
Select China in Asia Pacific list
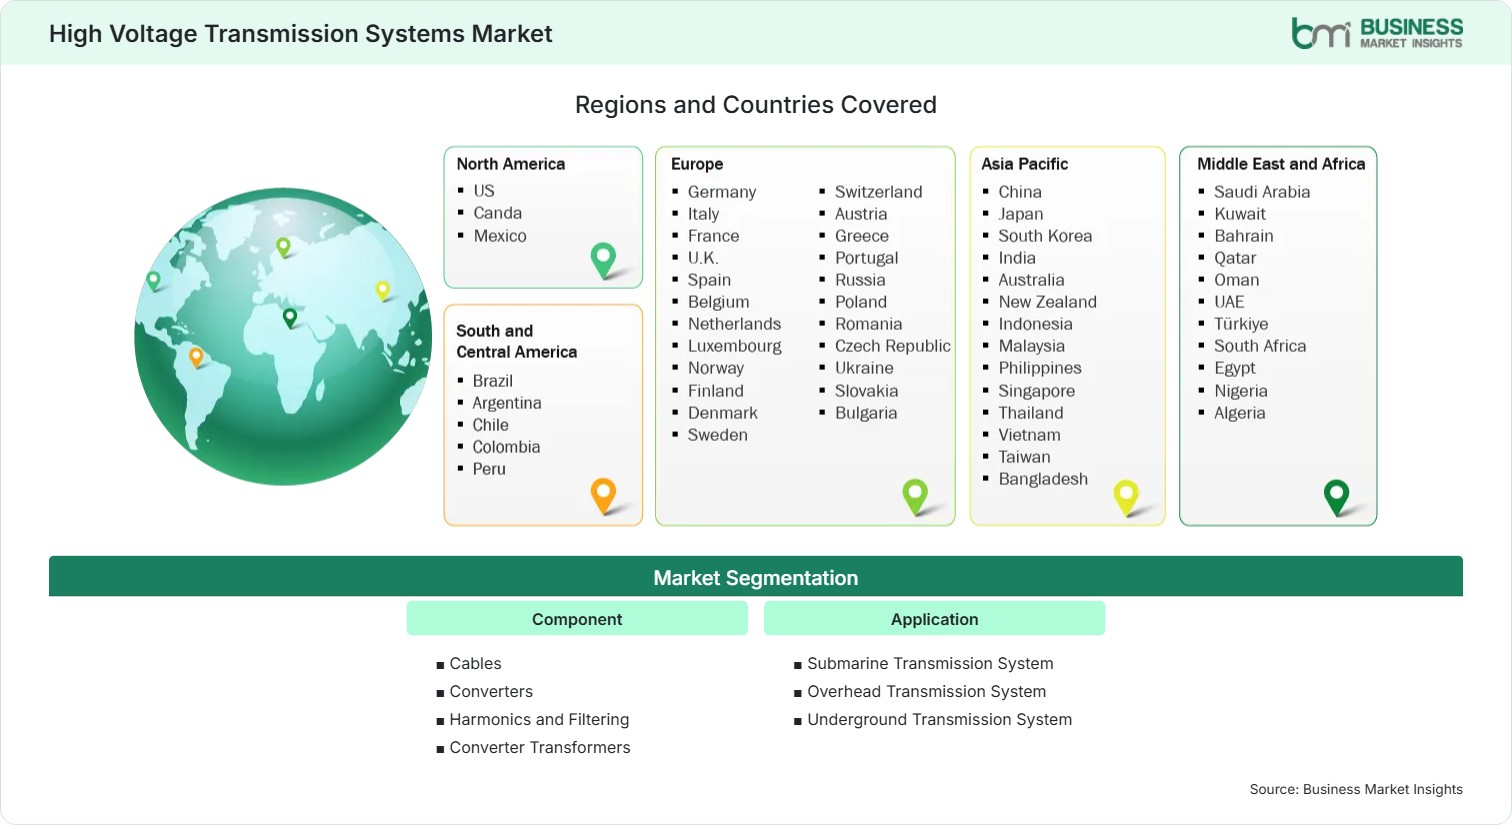pos(1020,192)
